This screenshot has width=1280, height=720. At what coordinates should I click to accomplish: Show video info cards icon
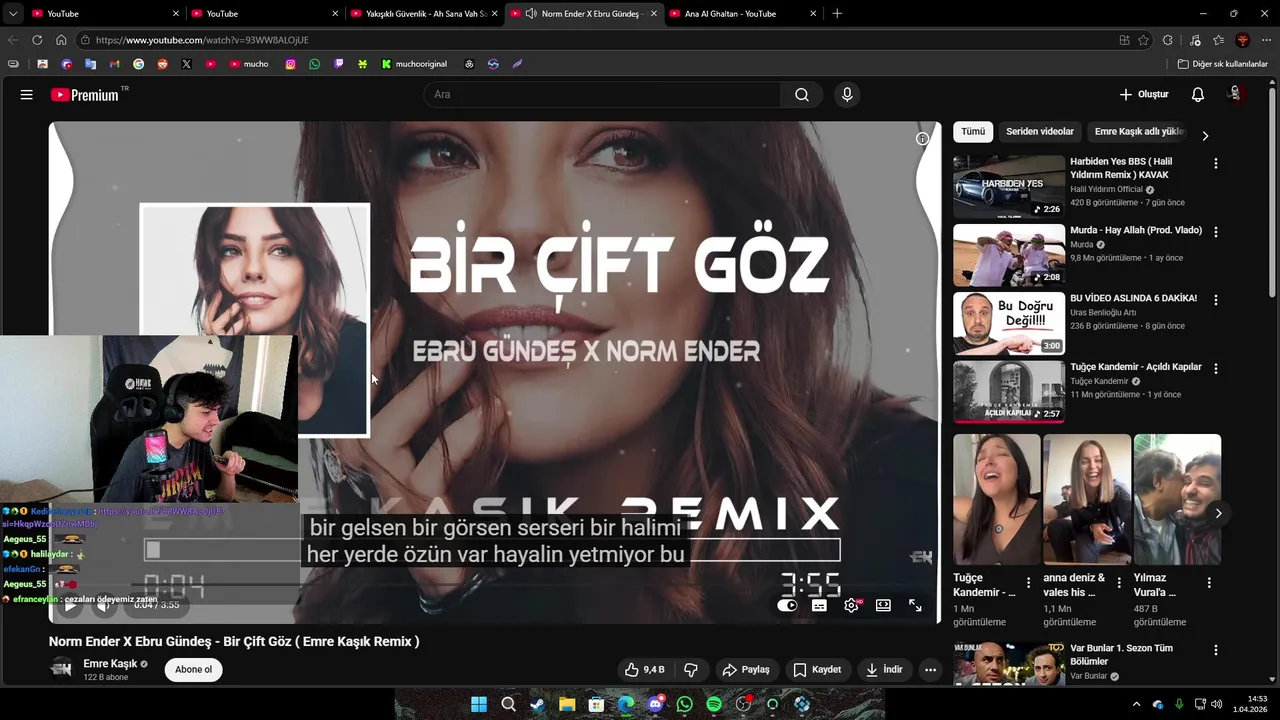click(923, 139)
